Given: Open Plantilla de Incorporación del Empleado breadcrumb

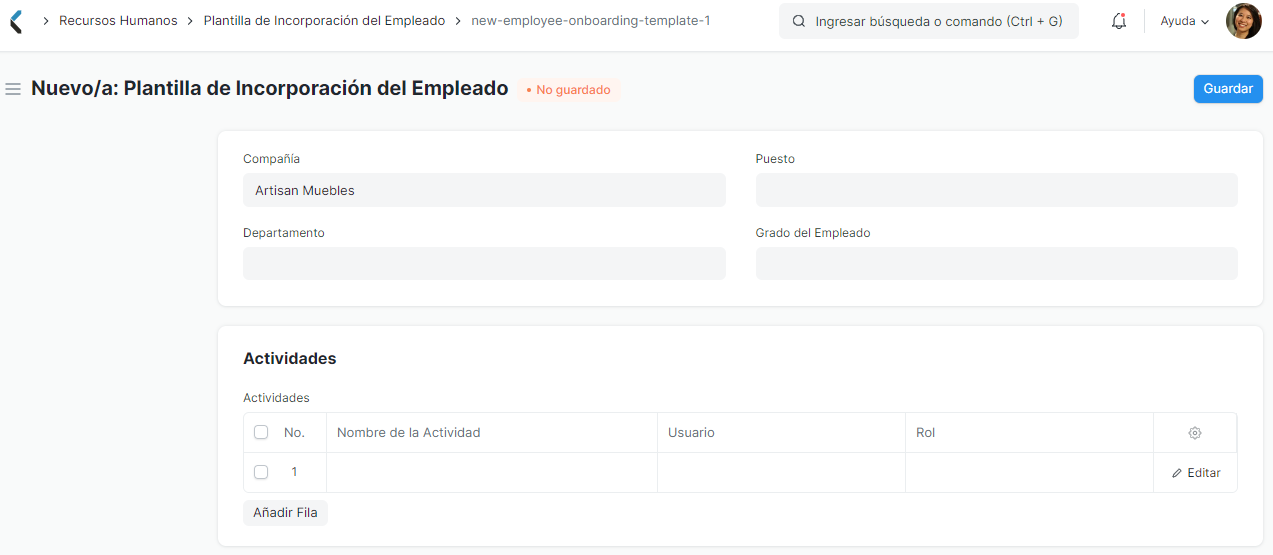Looking at the screenshot, I should click(324, 21).
